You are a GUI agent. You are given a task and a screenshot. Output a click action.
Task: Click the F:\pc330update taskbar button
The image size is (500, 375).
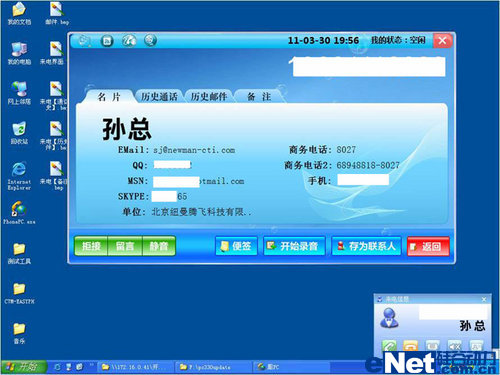[213, 367]
